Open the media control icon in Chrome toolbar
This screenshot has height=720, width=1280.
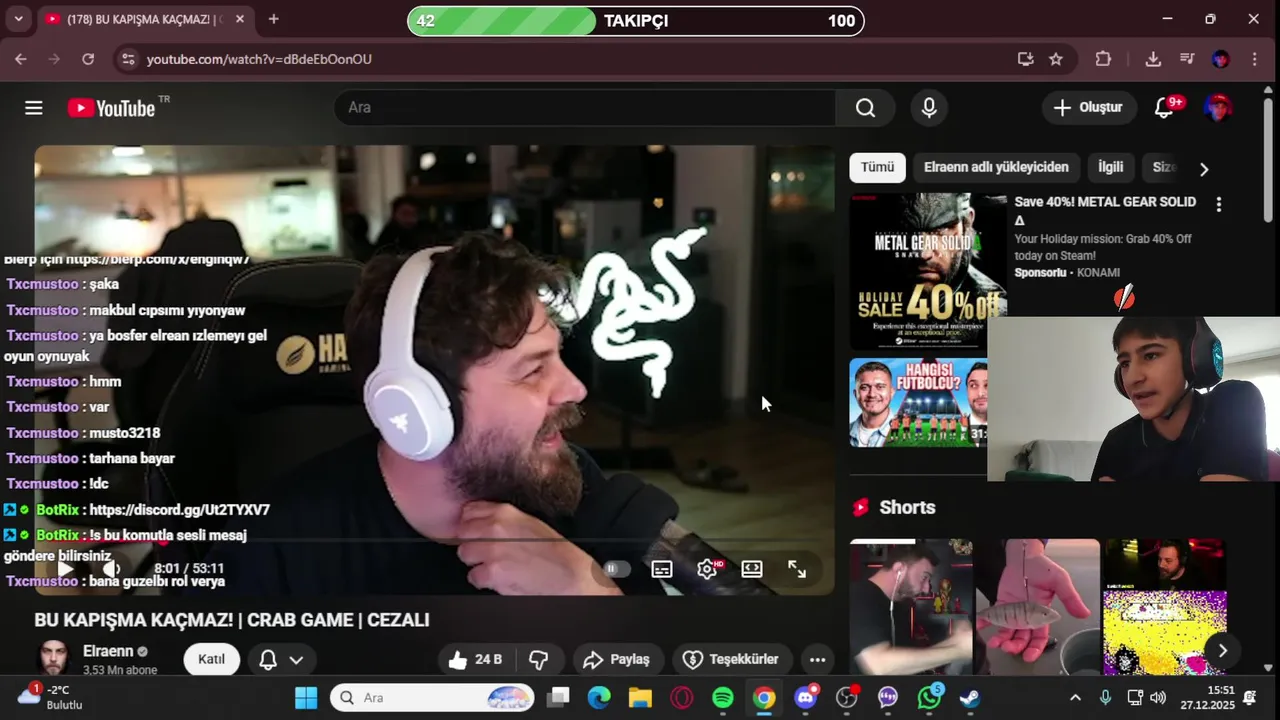[x=1187, y=59]
